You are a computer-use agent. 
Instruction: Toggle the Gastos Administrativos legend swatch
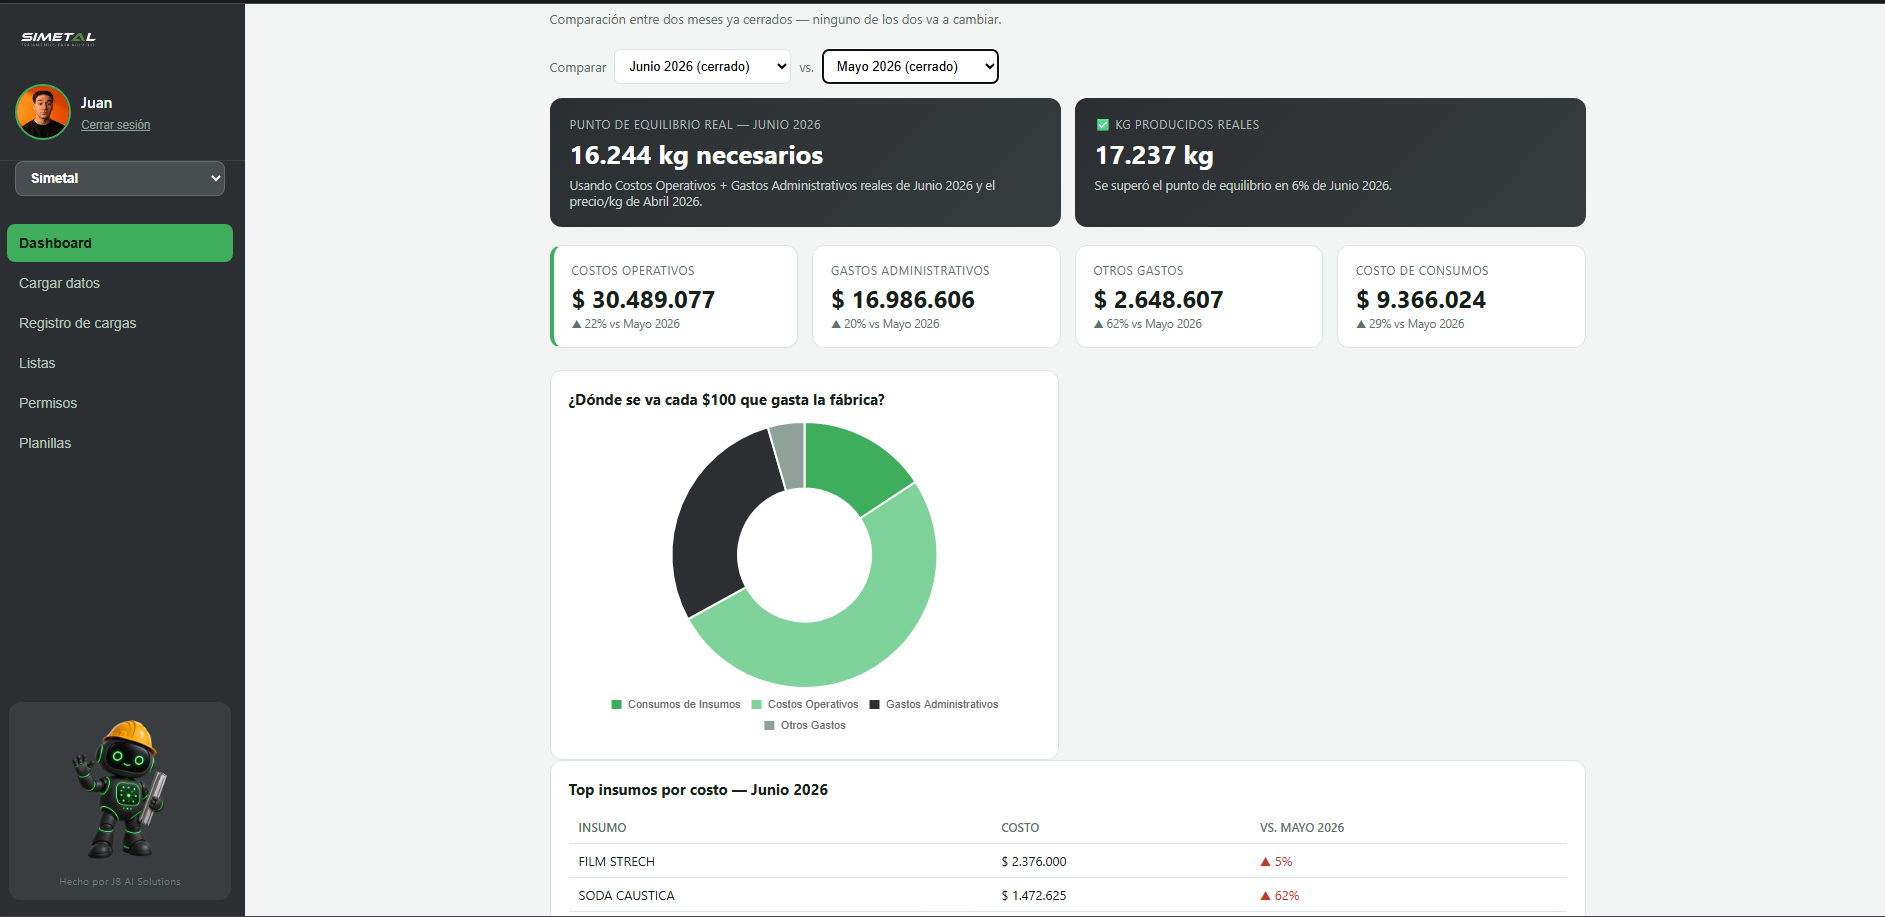pyautogui.click(x=875, y=705)
